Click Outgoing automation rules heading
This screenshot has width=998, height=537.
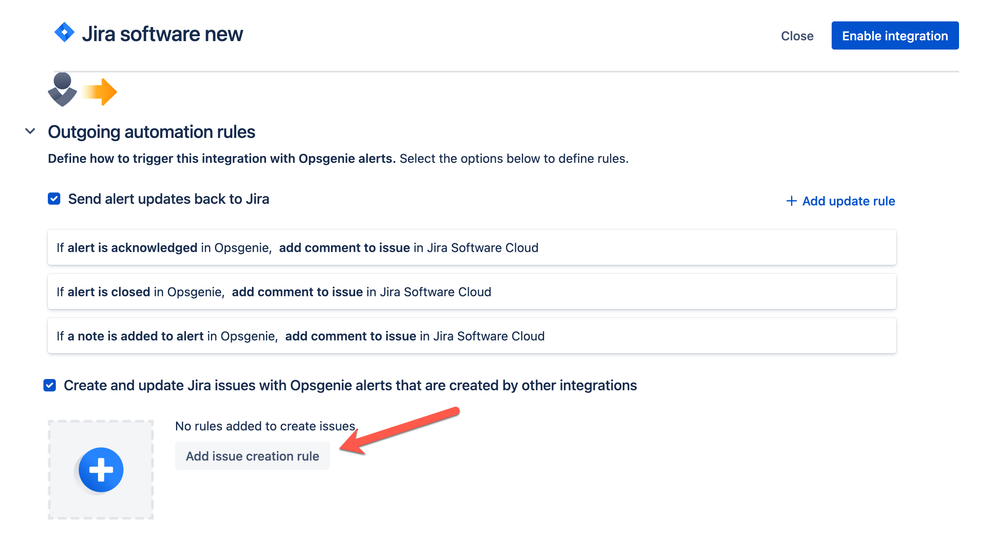point(151,132)
